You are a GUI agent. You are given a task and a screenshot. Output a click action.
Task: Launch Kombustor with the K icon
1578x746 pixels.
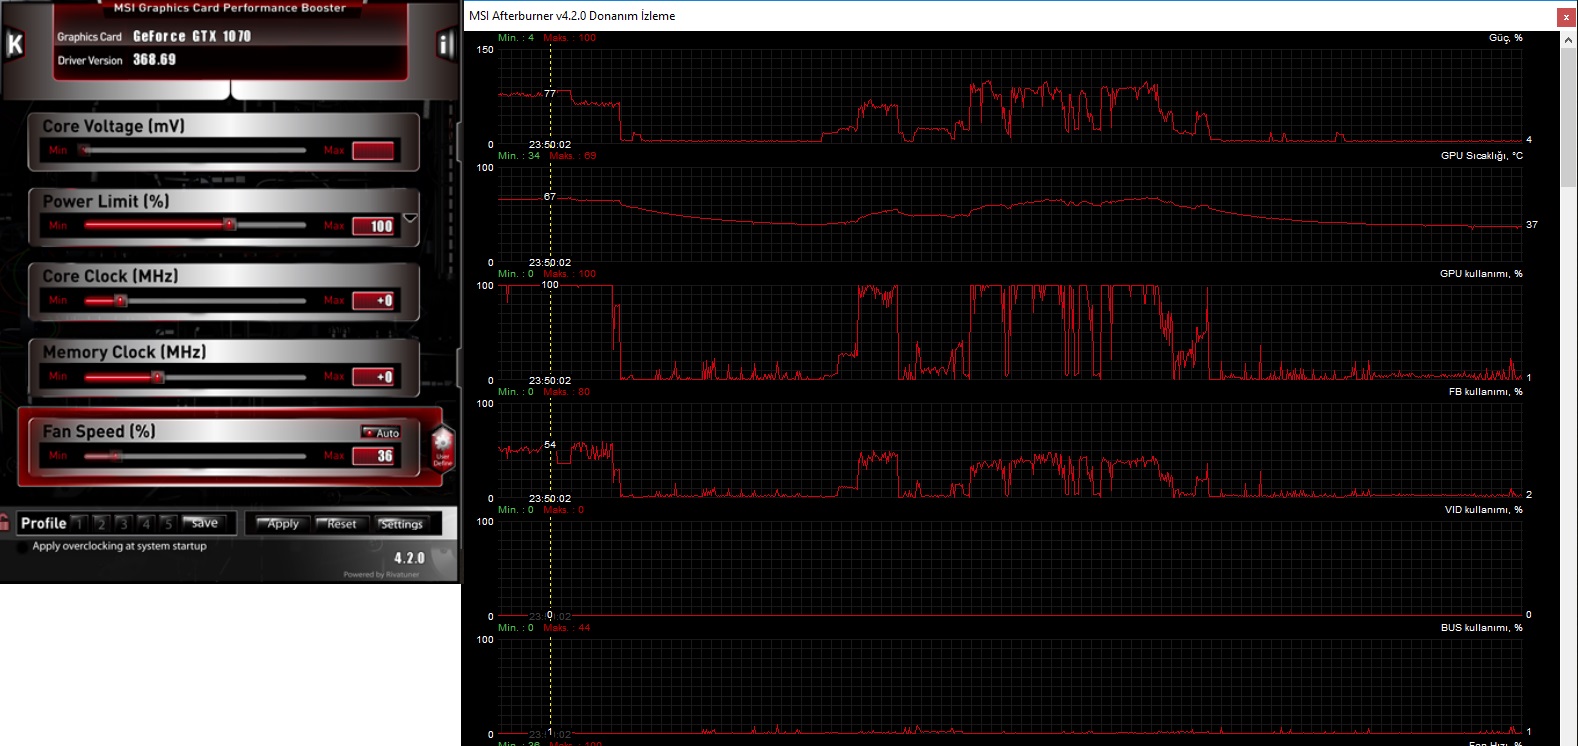click(15, 44)
